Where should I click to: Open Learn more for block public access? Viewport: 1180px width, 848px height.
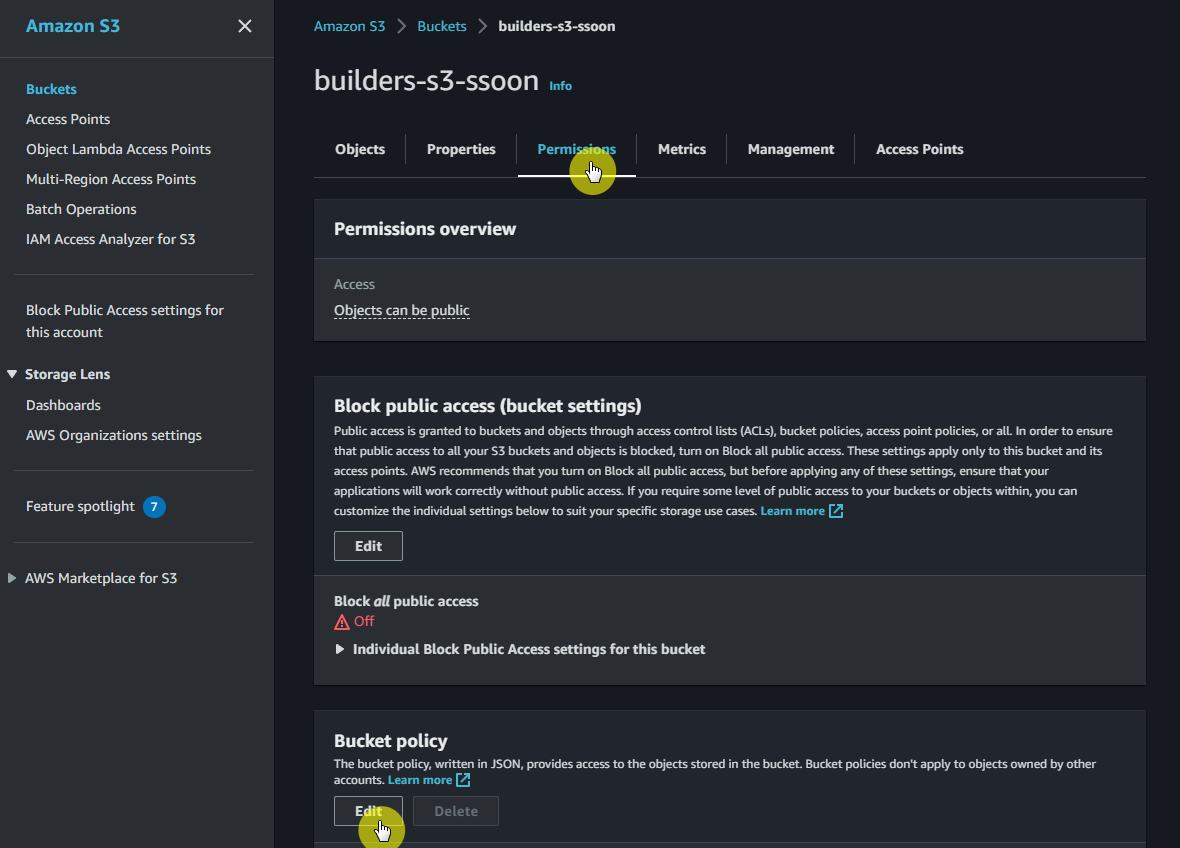(x=792, y=511)
